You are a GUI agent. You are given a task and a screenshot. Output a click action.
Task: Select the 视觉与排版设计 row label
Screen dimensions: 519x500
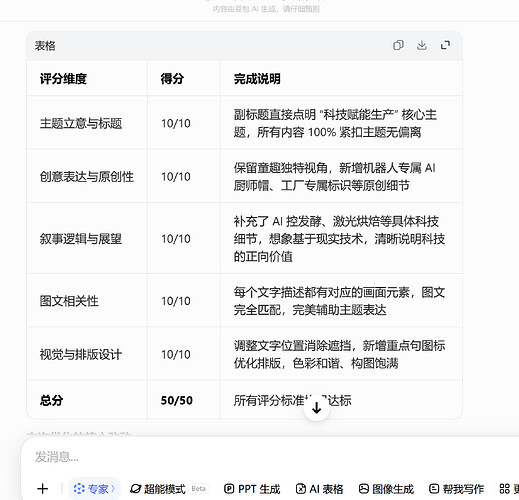coord(81,354)
